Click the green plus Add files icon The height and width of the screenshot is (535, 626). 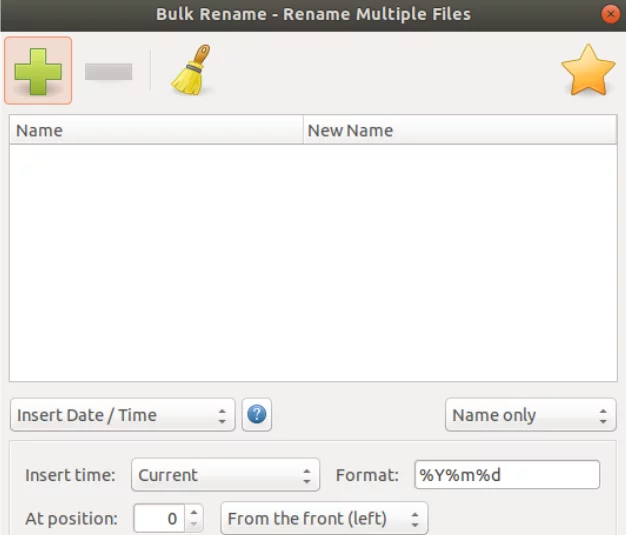38,71
